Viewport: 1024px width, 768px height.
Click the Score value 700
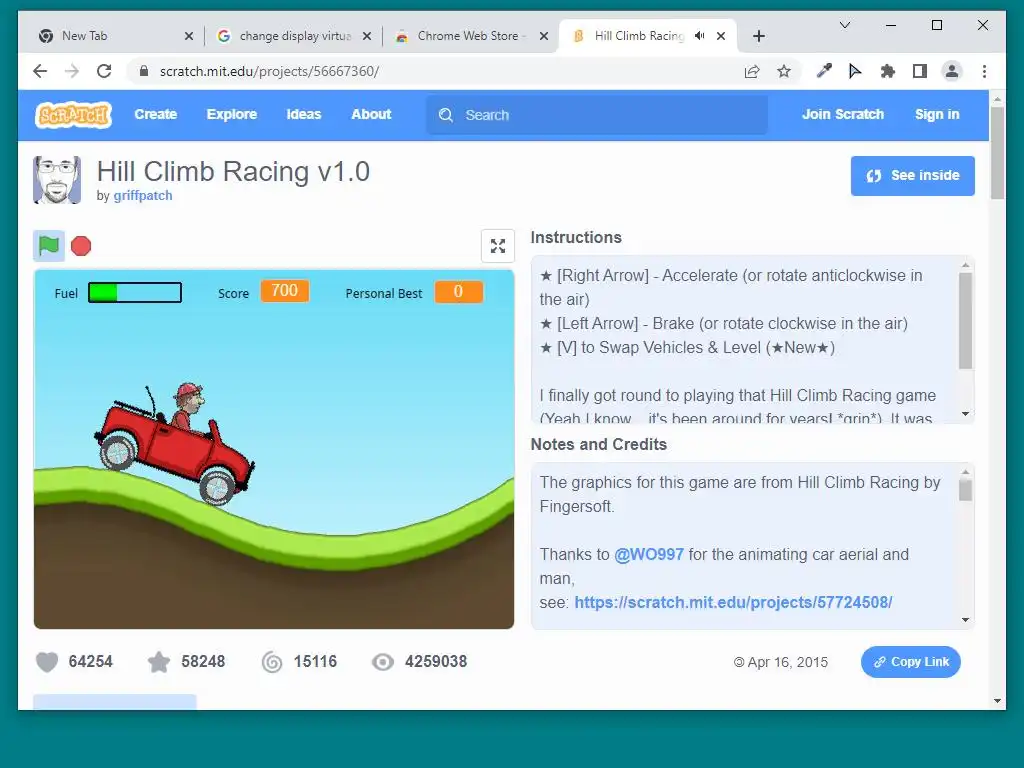point(285,291)
